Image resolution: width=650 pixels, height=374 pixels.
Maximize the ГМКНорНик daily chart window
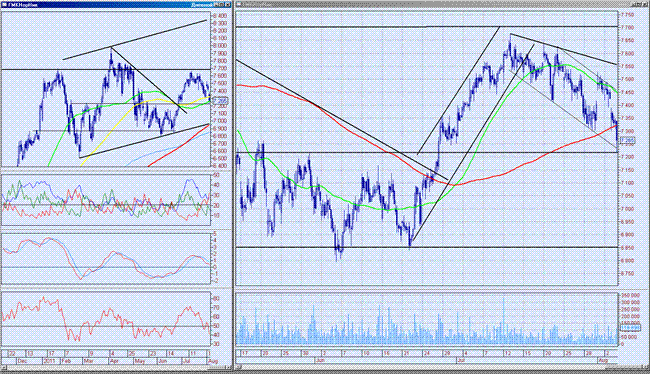tap(222, 5)
